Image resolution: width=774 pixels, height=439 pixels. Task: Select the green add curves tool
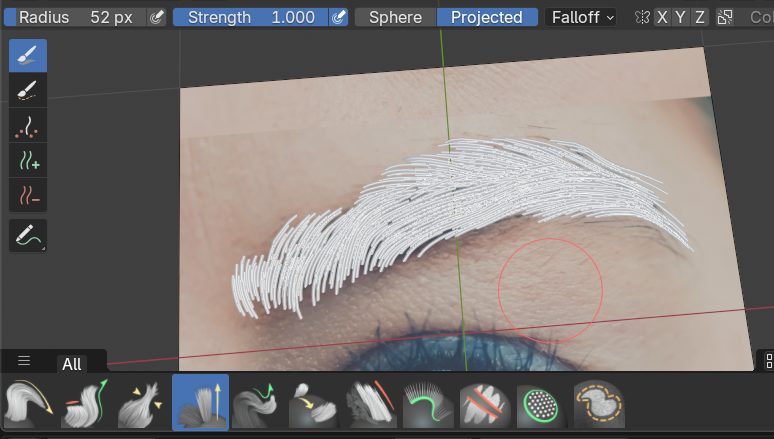coord(28,160)
